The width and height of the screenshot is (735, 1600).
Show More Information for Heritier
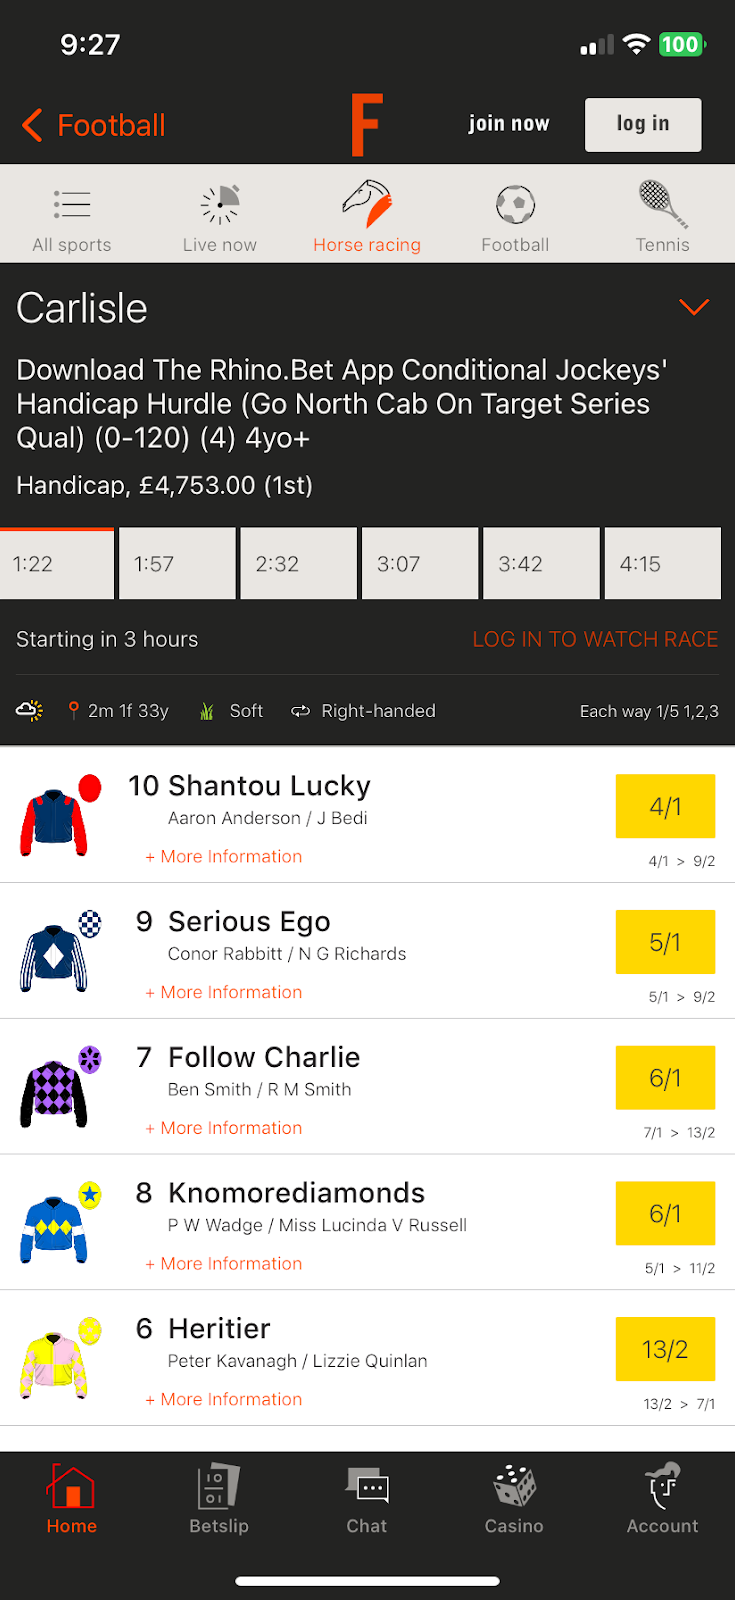224,1400
